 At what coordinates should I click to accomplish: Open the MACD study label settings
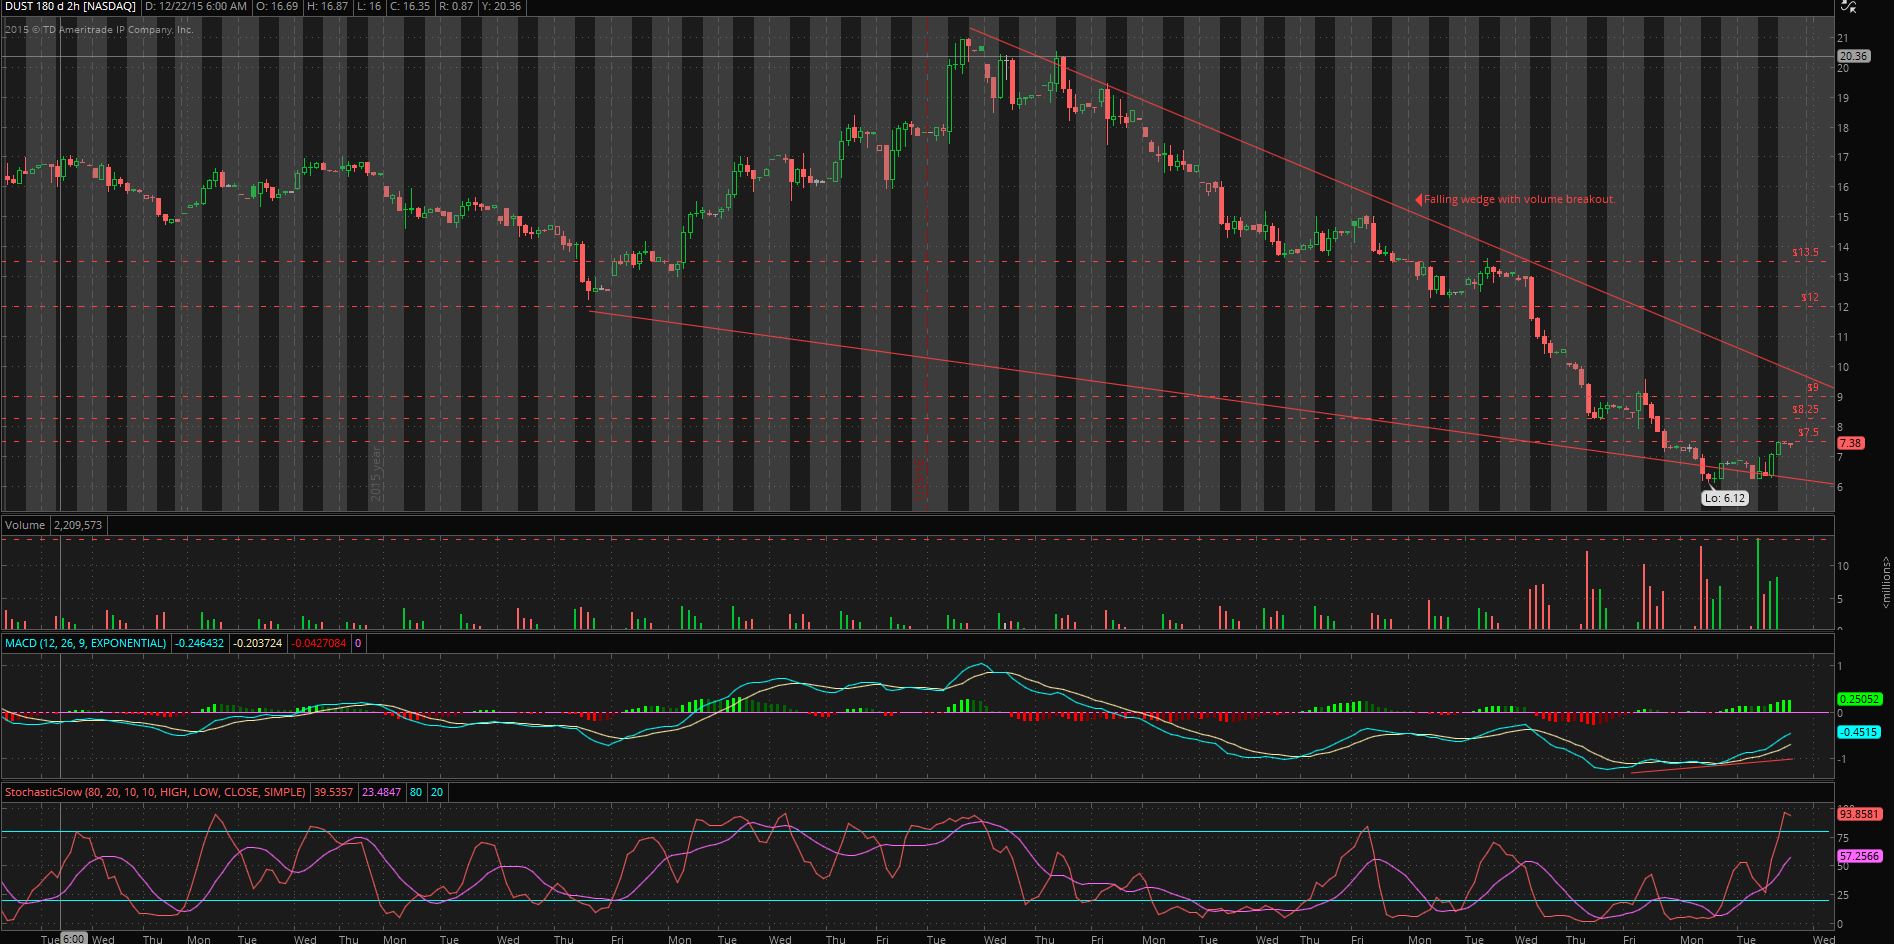(85, 643)
